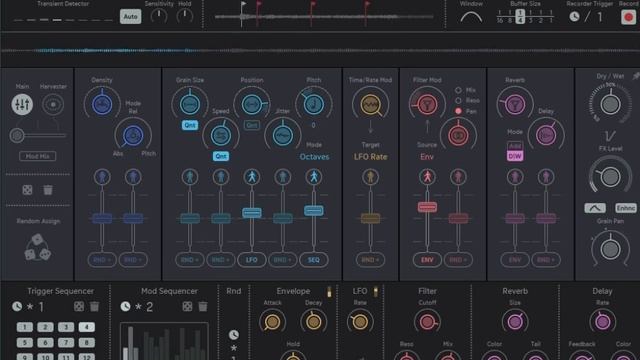The height and width of the screenshot is (360, 640).
Task: Open the ENV mod source selector under Filter Mod
Action: tap(427, 260)
